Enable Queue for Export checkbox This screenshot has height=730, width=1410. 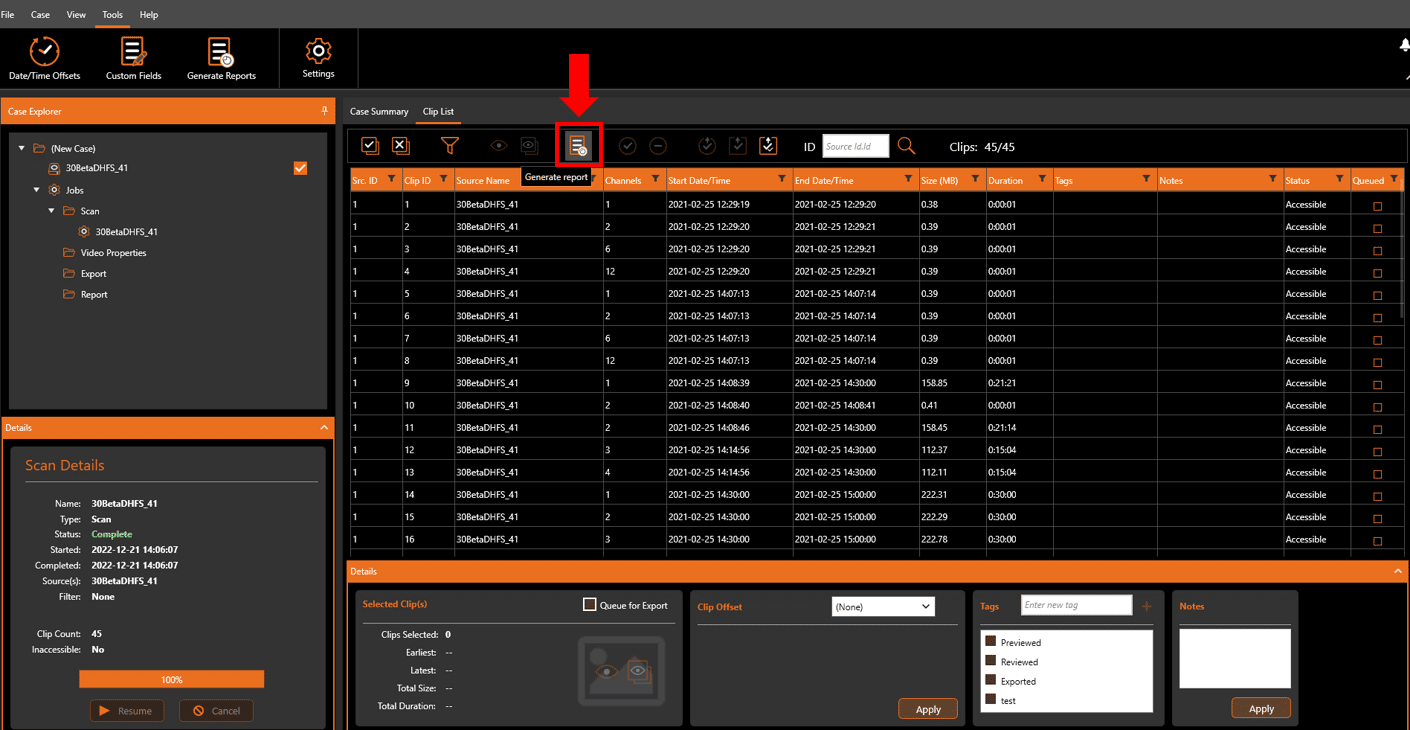[x=590, y=605]
